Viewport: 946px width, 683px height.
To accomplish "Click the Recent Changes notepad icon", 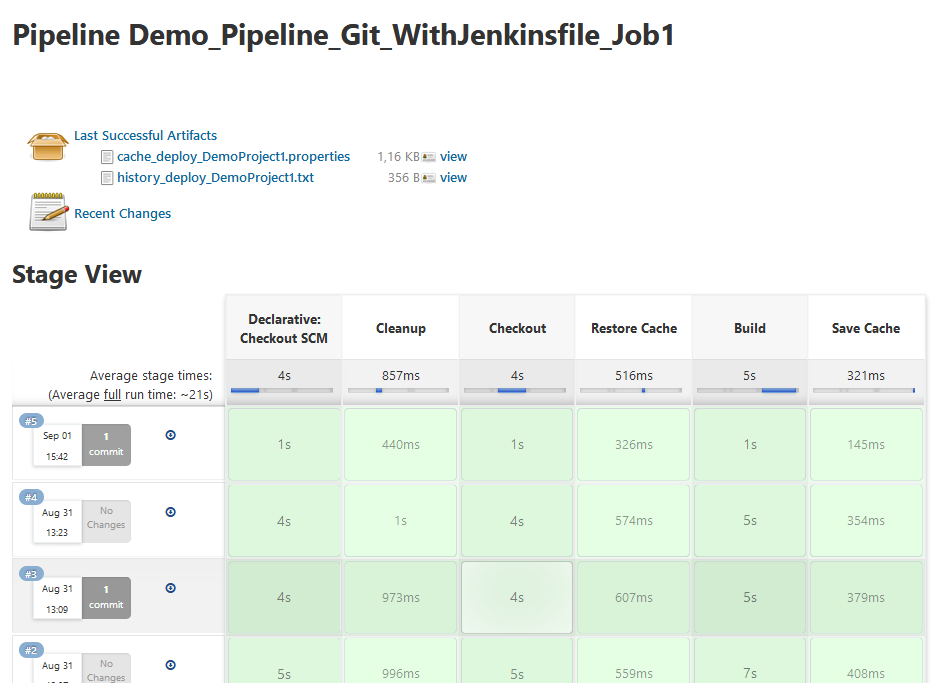I will 47,212.
